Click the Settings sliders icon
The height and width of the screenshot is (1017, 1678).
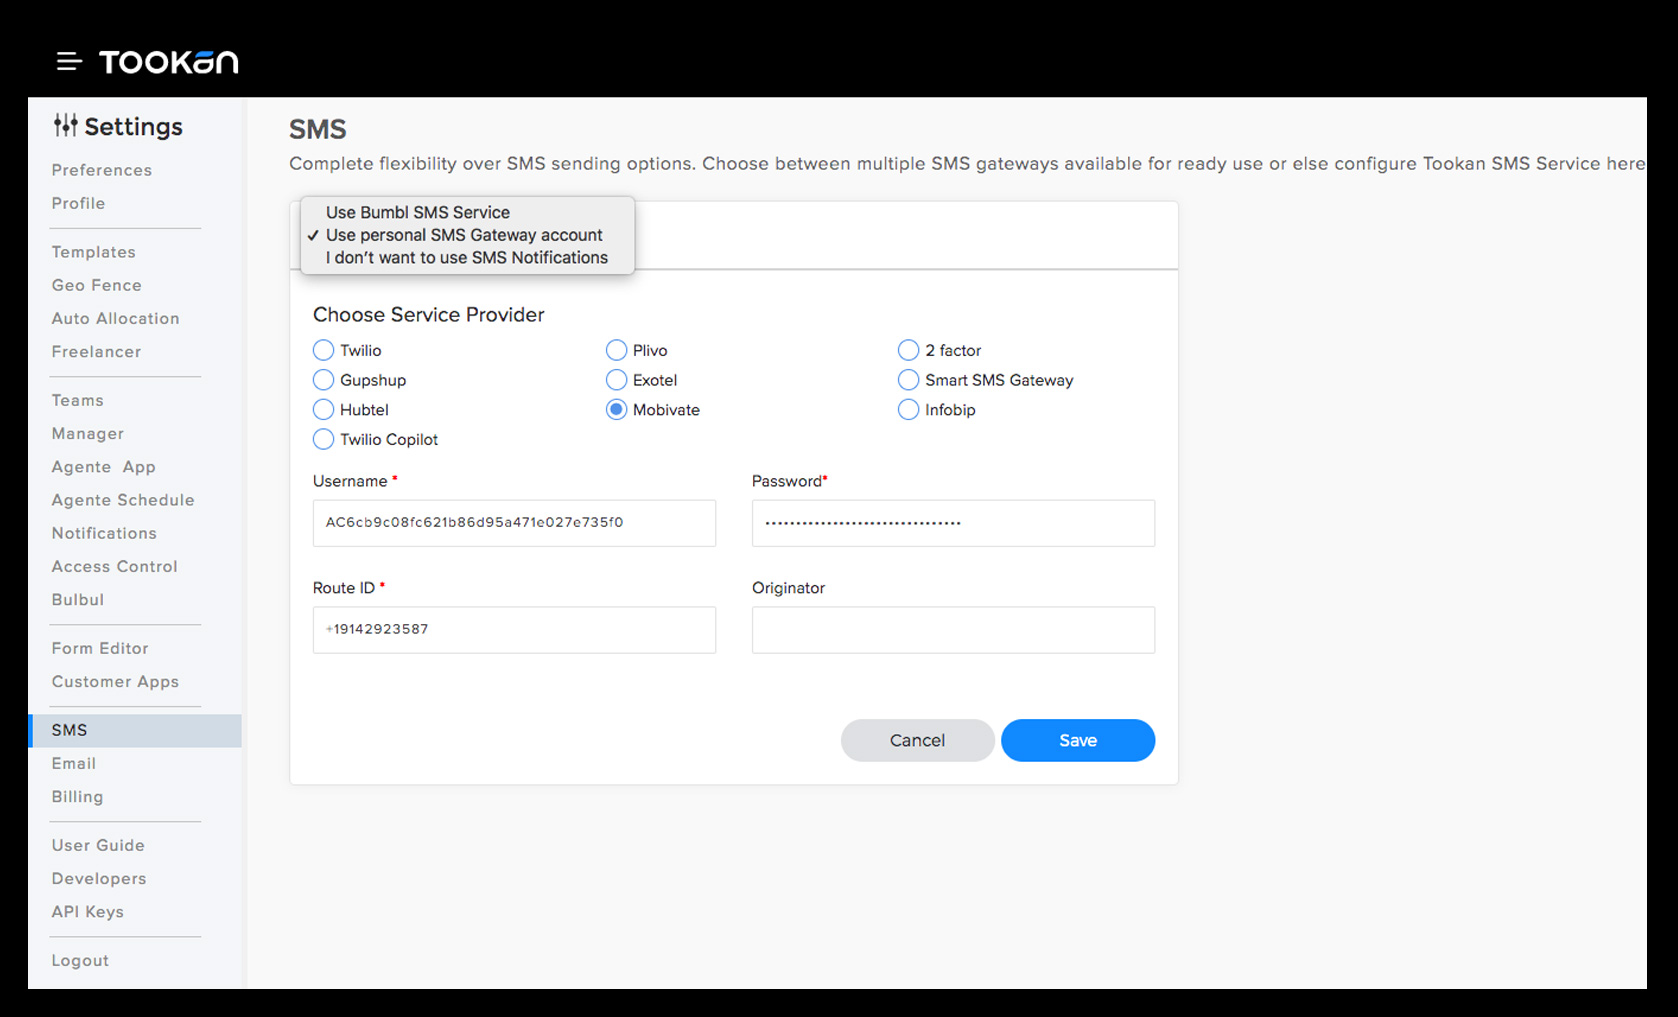click(x=66, y=125)
